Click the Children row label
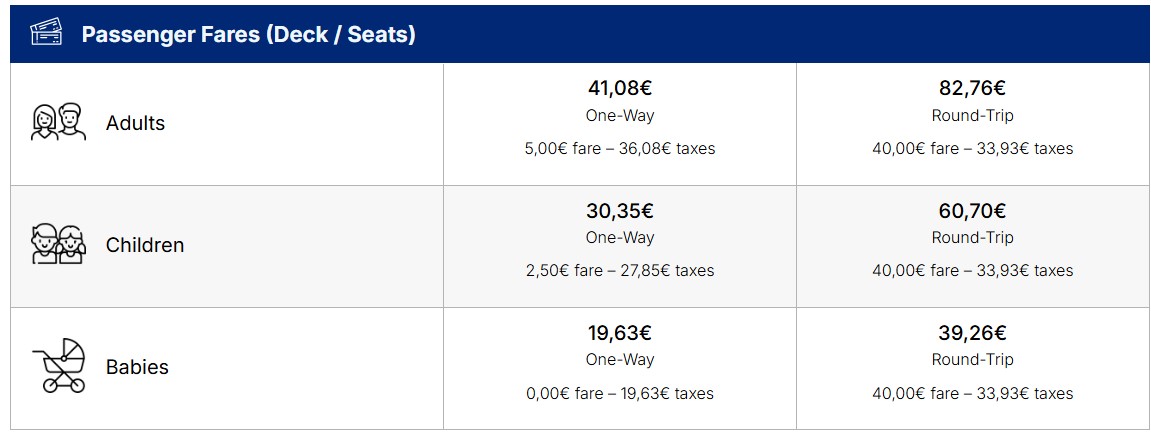The height and width of the screenshot is (436, 1151). (x=145, y=245)
